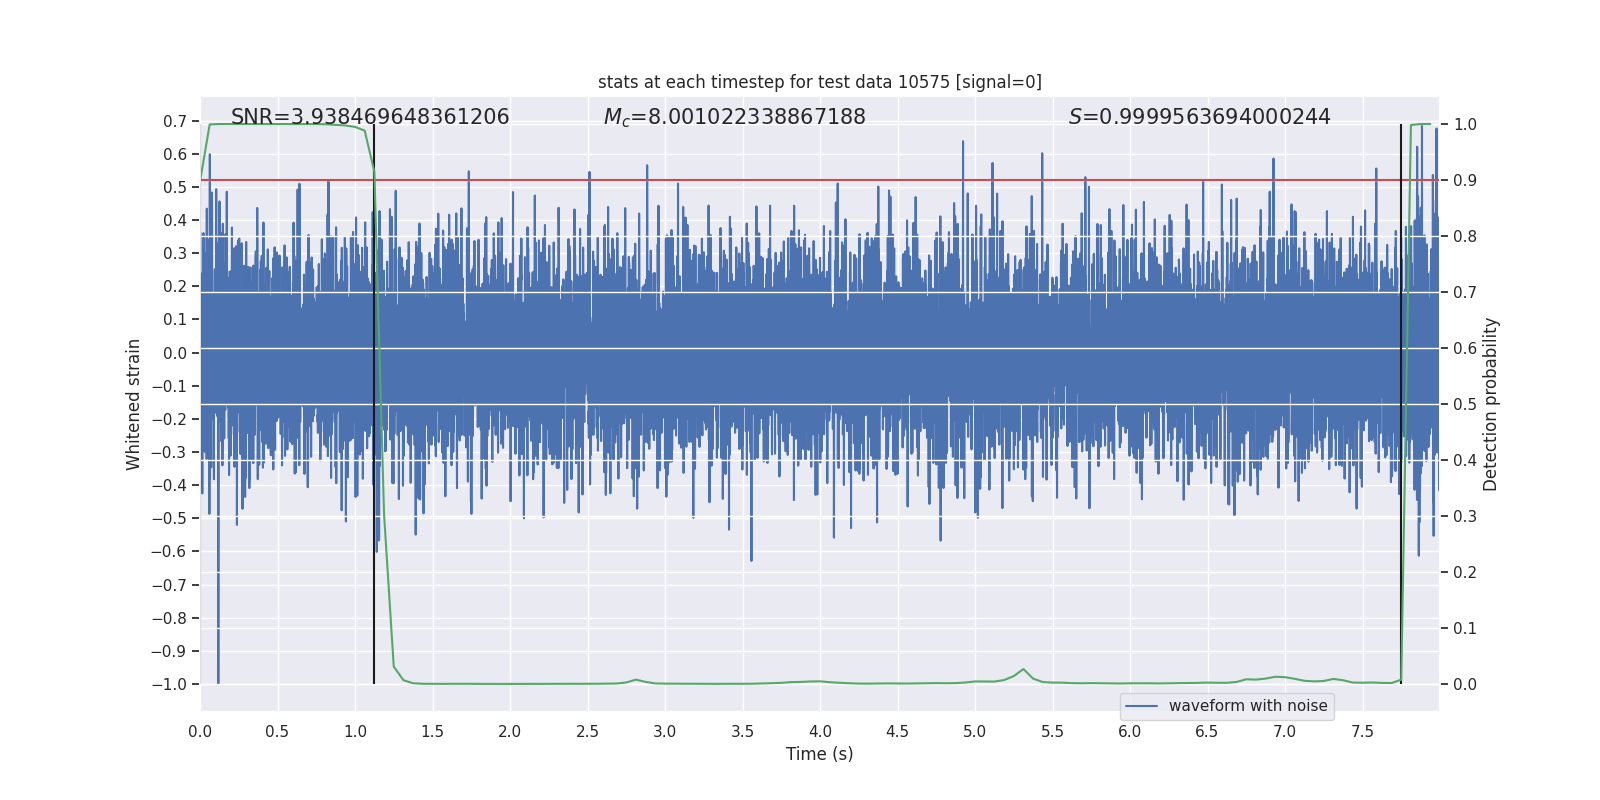Click the Mc chirp mass annotation
This screenshot has width=1600, height=800.
coord(734,117)
